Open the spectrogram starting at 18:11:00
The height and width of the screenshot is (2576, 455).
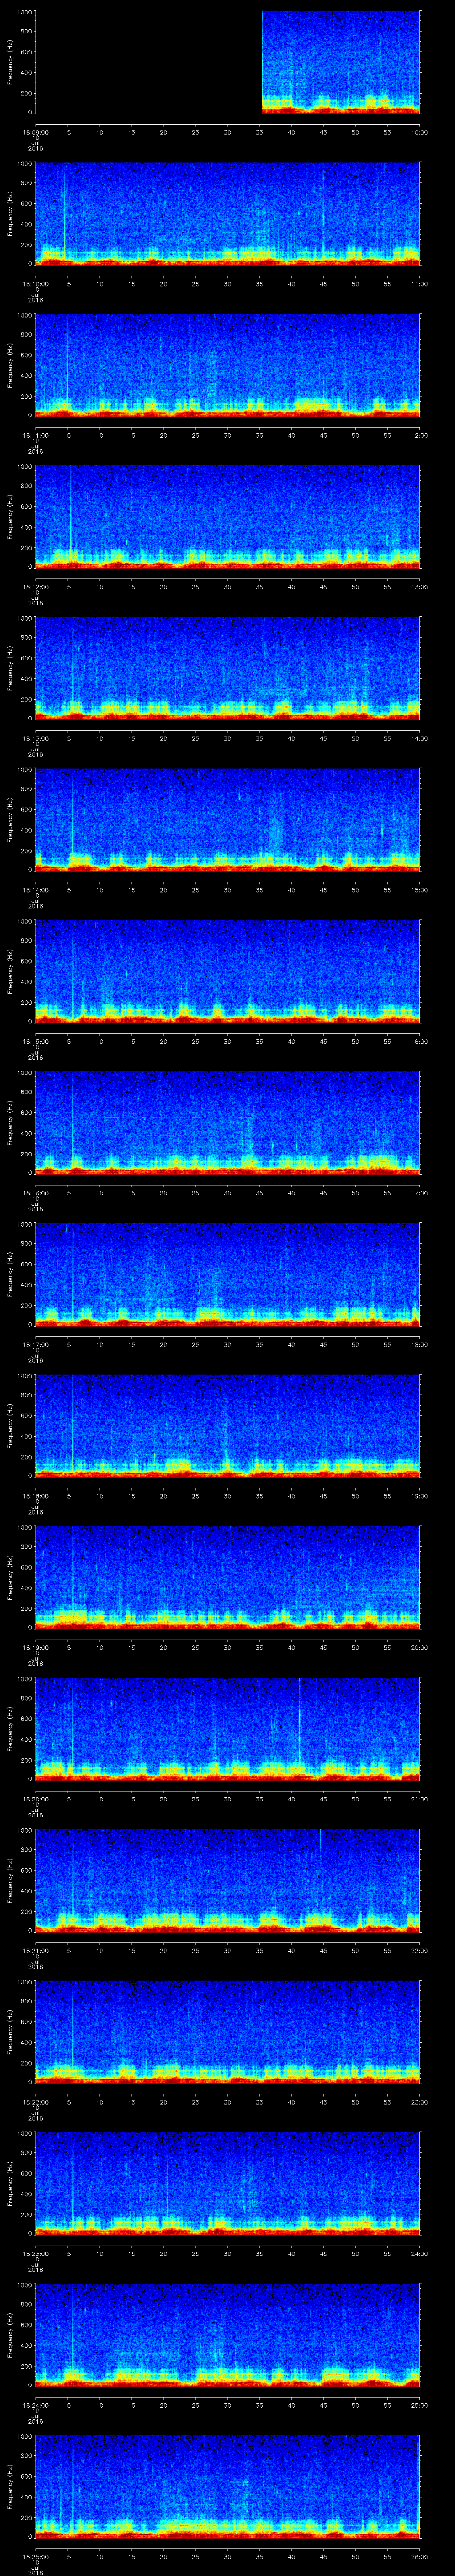click(228, 365)
